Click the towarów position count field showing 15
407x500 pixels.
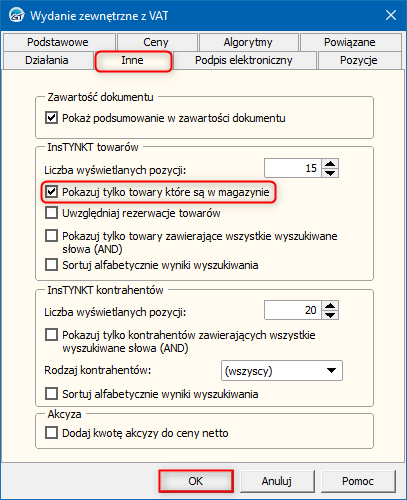coord(293,168)
